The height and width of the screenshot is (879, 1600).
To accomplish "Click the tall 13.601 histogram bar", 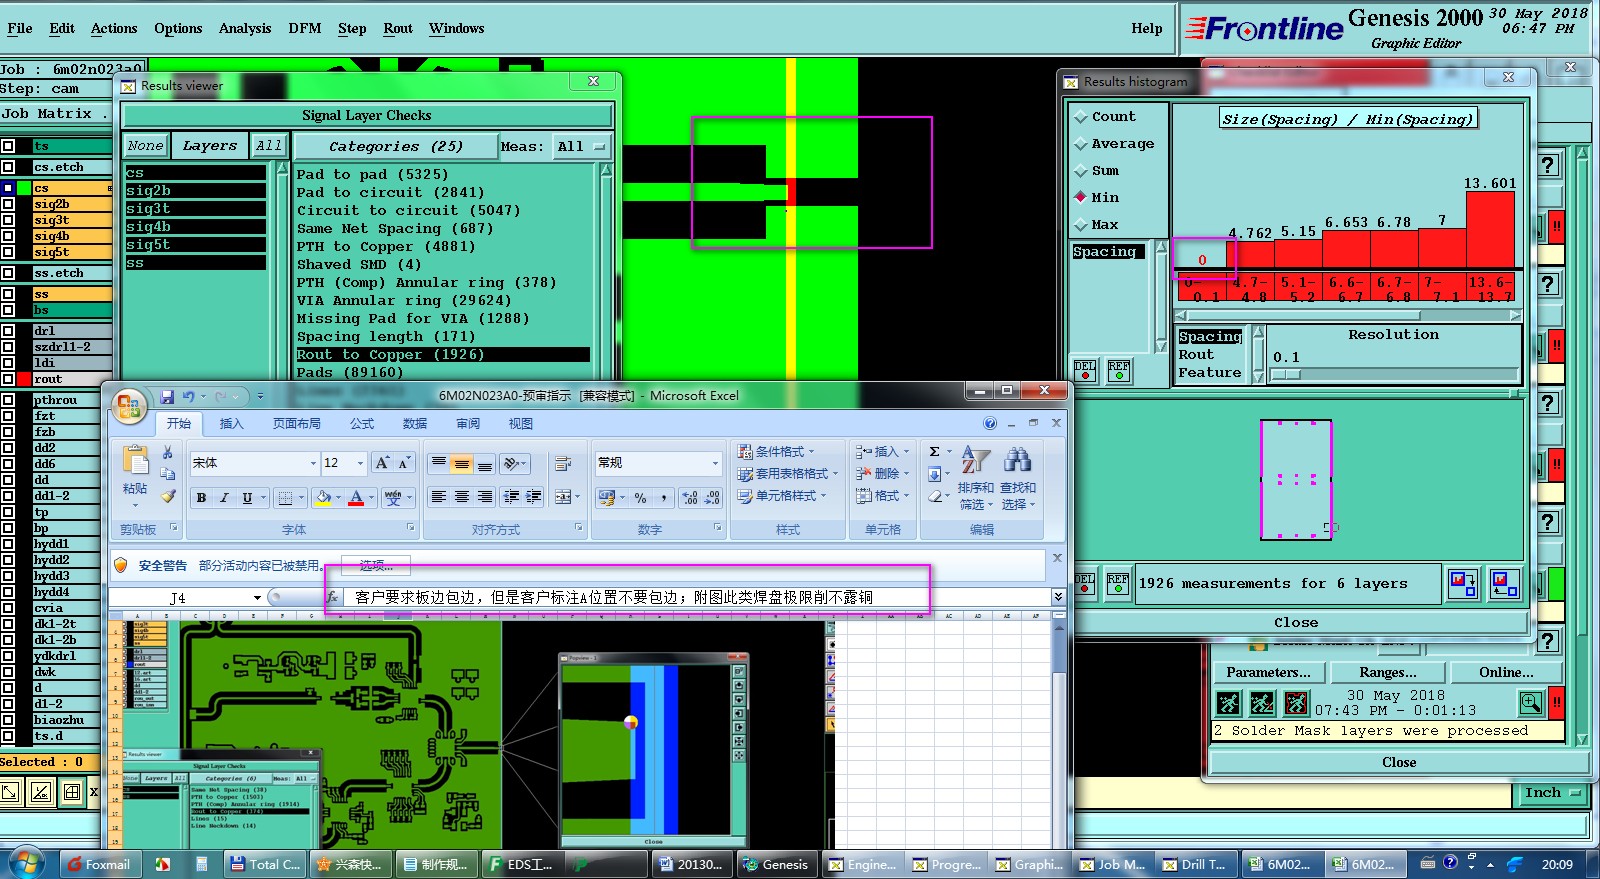I will point(1490,229).
